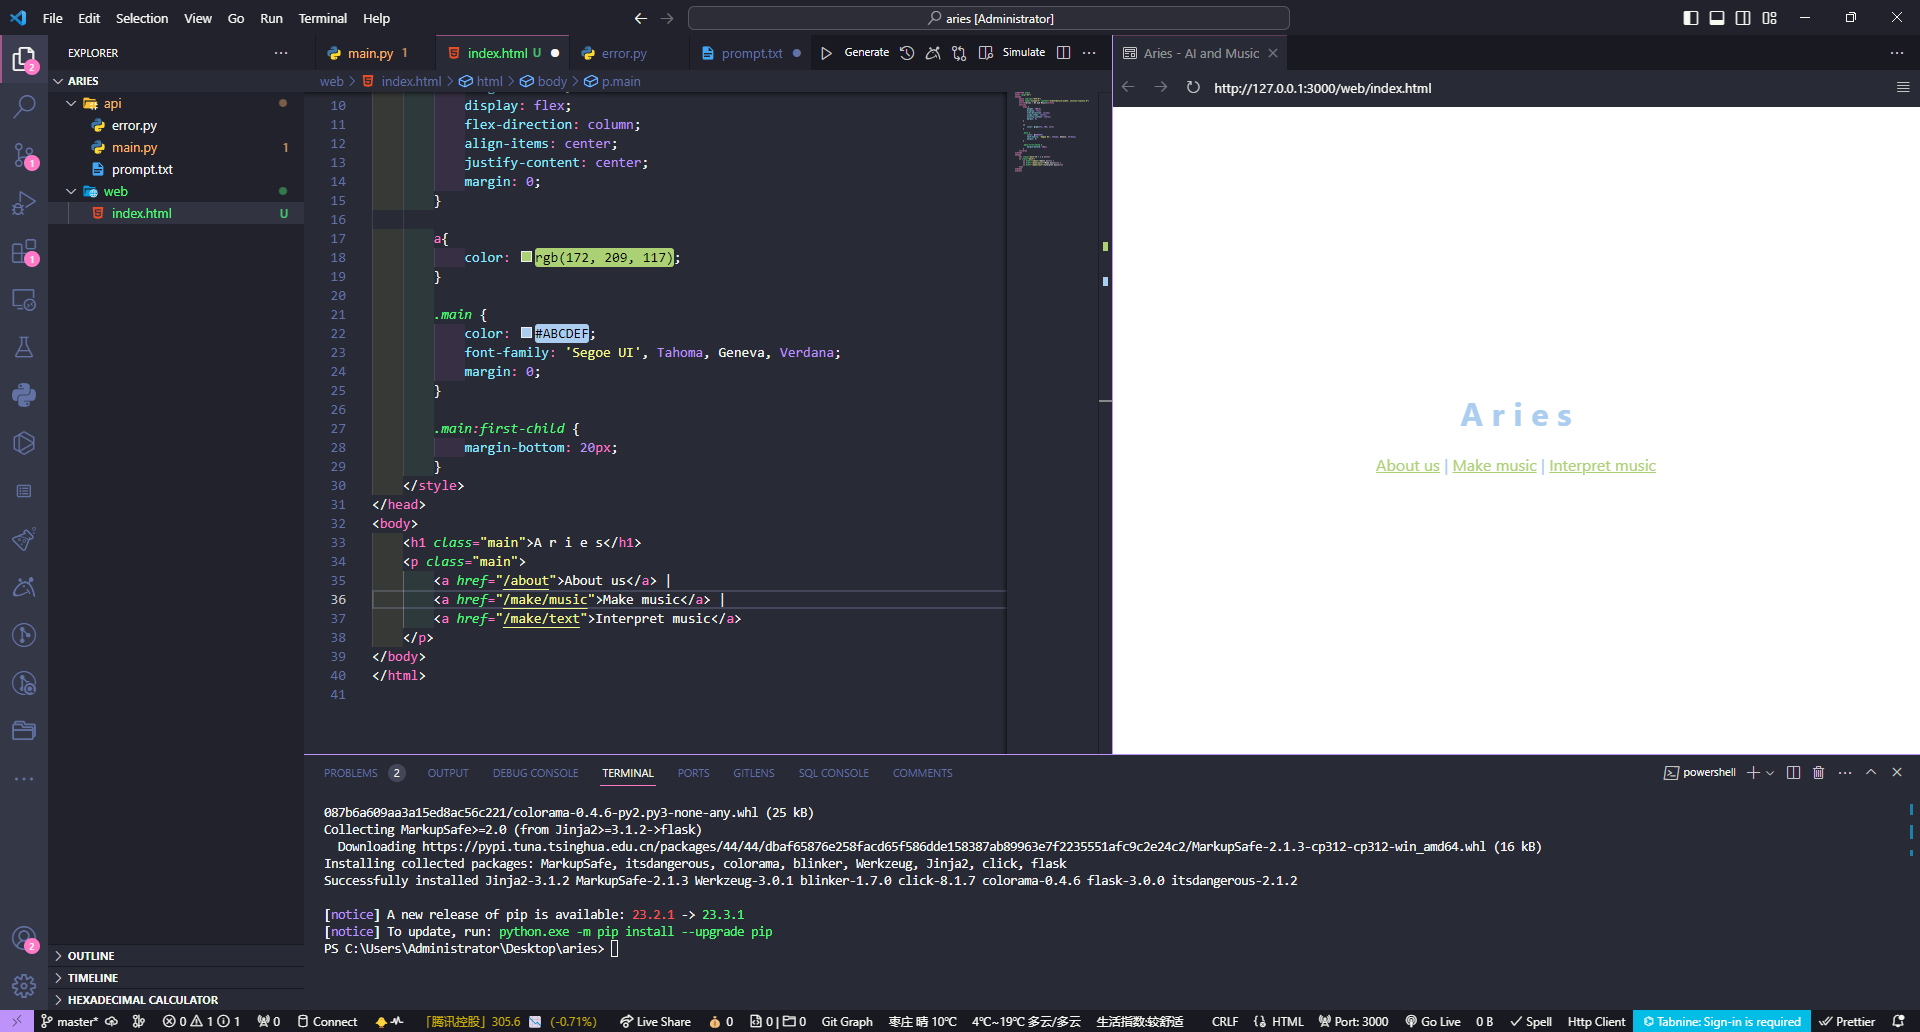Open the Testing flask view
Viewport: 1920px width, 1032px height.
tap(24, 347)
